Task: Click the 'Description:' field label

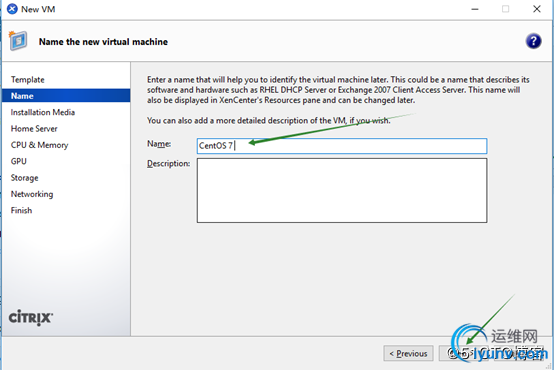Action: 169,164
